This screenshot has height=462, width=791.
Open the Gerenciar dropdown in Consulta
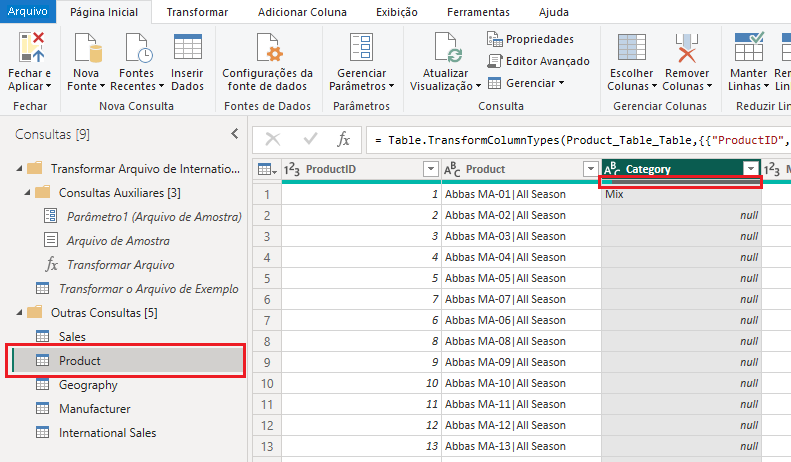526,83
